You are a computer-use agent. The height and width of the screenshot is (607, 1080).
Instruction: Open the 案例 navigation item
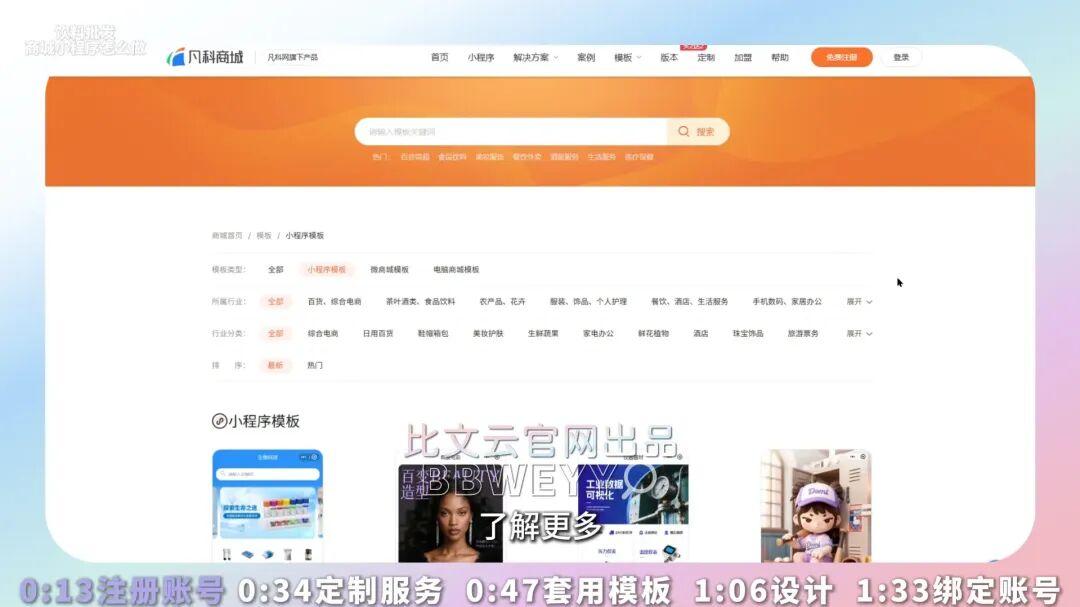(x=586, y=58)
